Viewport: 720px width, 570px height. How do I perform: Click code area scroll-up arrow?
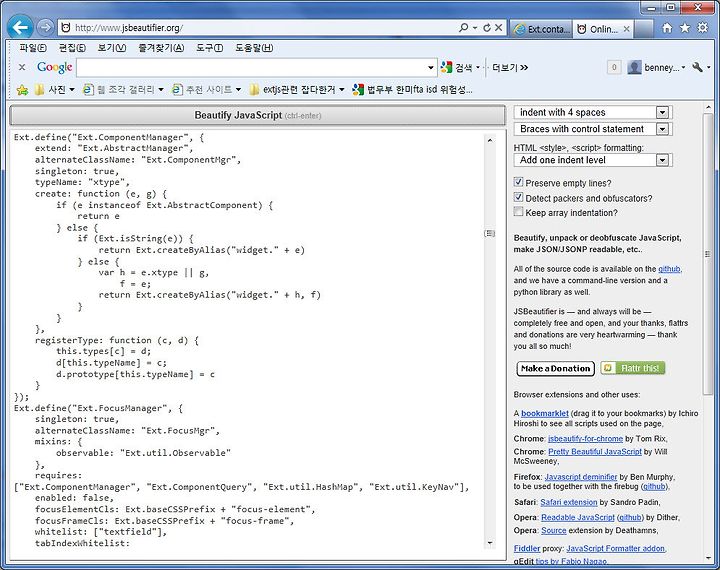(489, 140)
